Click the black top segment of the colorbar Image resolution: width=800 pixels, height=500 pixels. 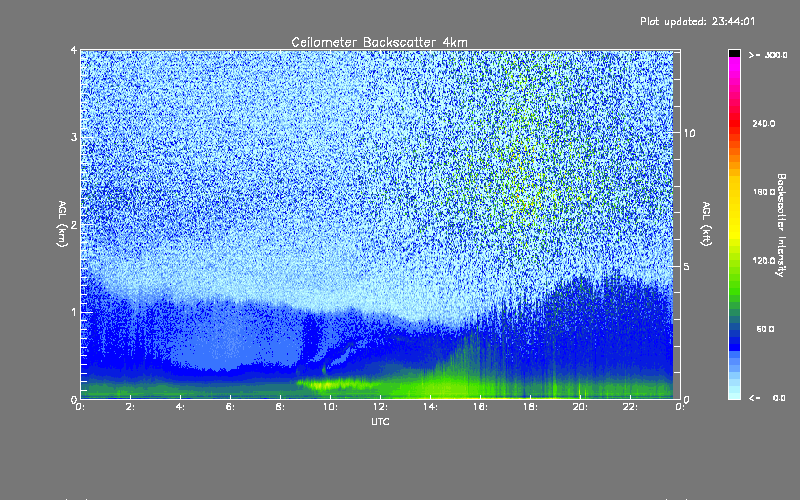734,53
